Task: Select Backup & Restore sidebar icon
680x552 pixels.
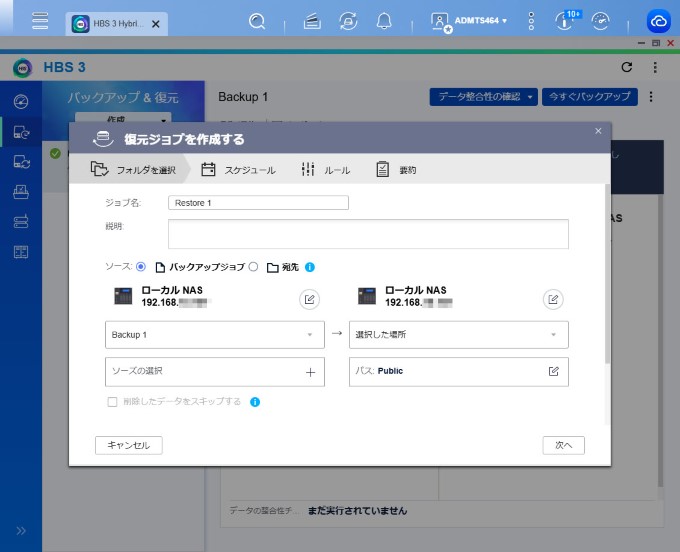Action: (x=21, y=131)
